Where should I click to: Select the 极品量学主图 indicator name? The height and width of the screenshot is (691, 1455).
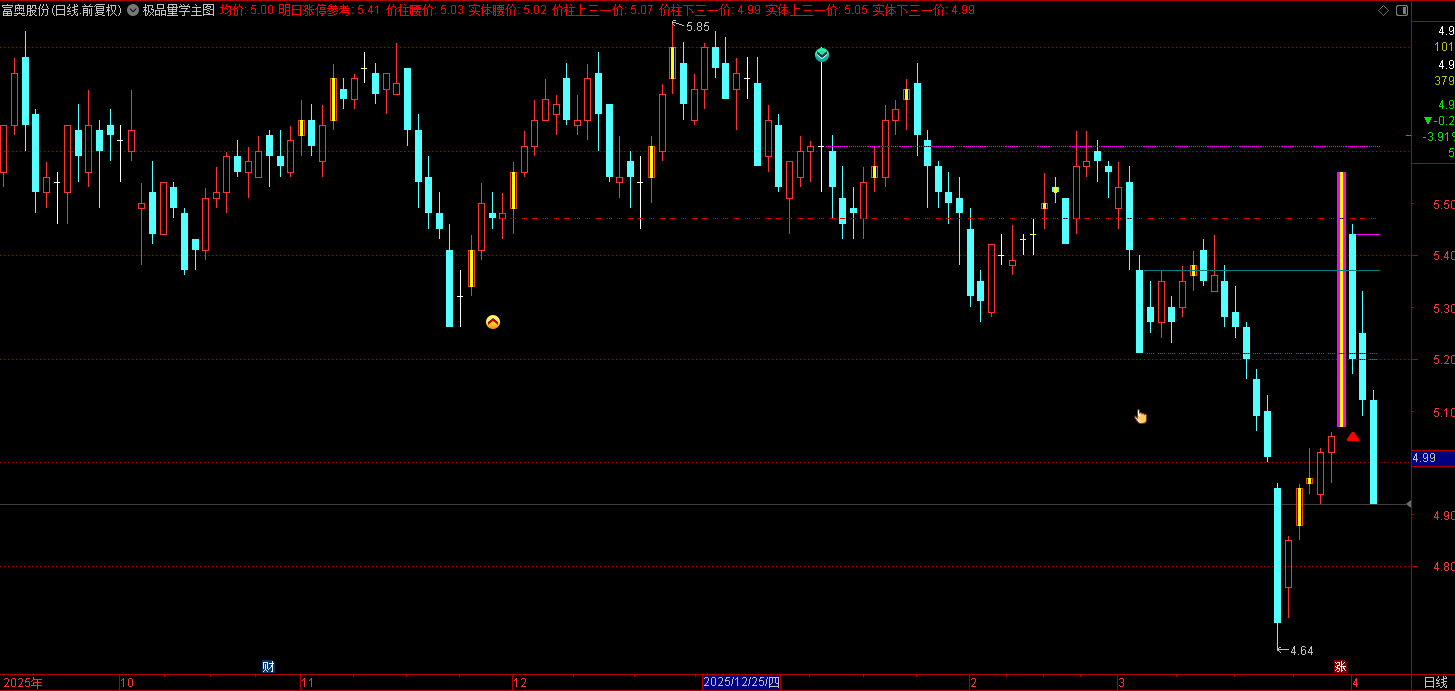[x=178, y=10]
